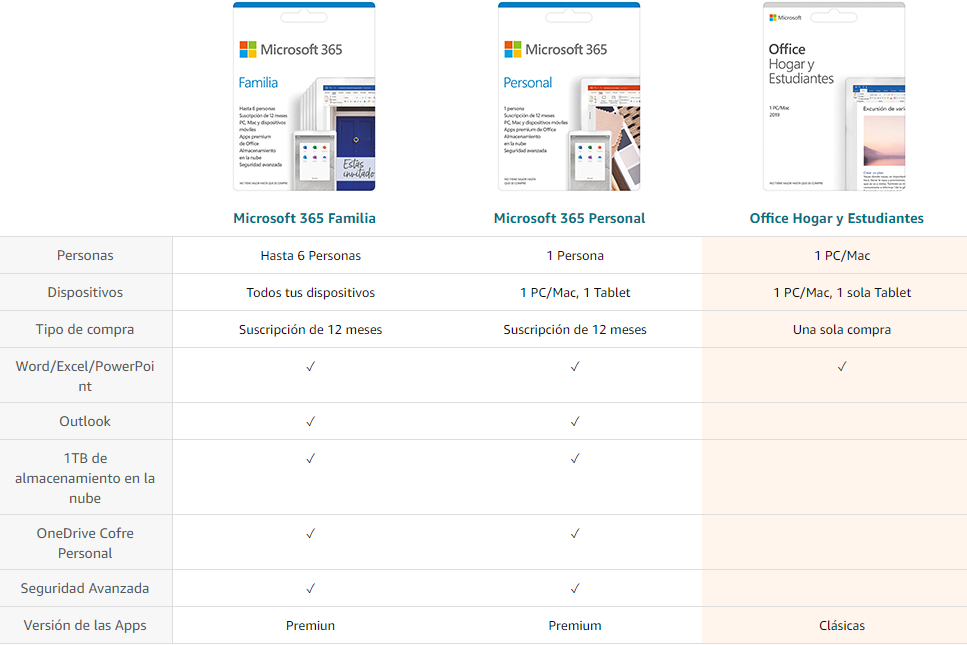Select the 1 Persona cell

point(575,255)
